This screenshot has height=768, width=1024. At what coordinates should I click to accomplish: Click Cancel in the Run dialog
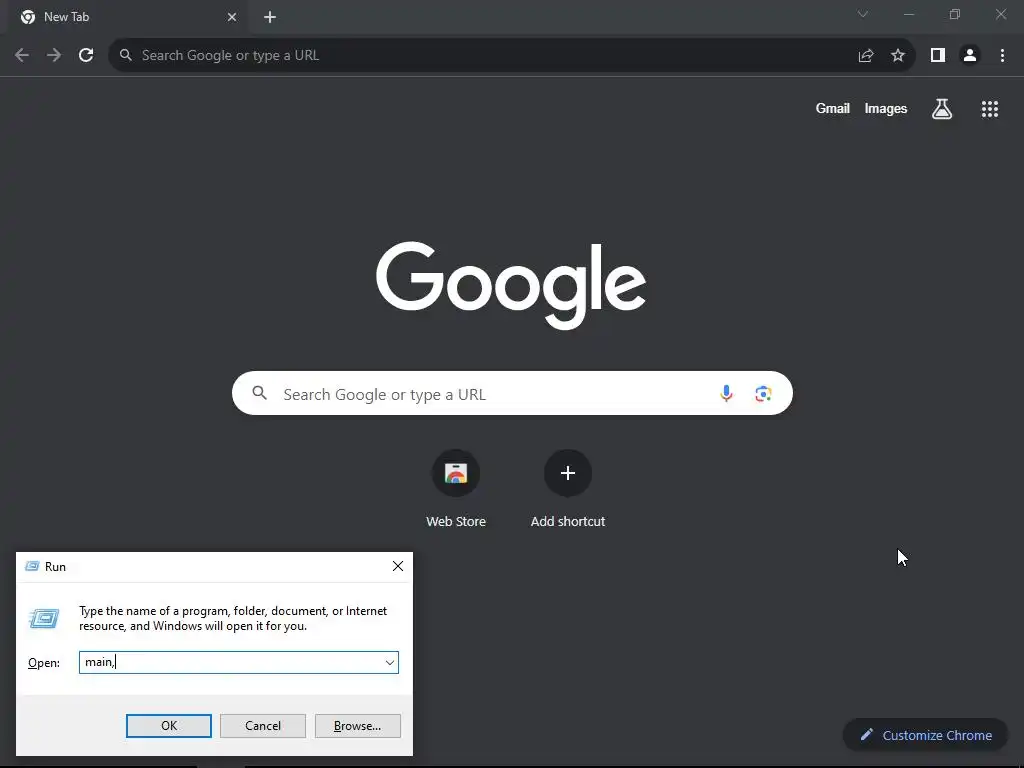pyautogui.click(x=263, y=726)
